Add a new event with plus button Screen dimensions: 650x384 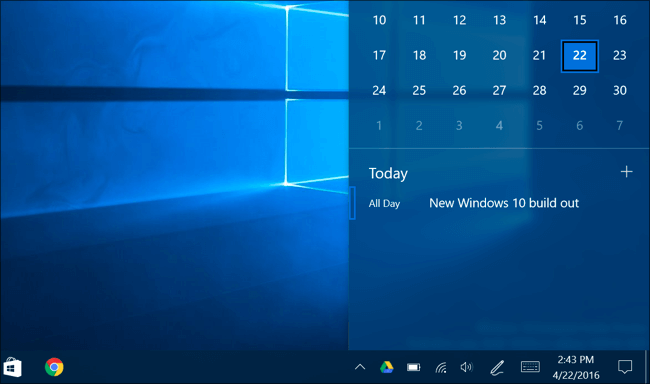(626, 172)
